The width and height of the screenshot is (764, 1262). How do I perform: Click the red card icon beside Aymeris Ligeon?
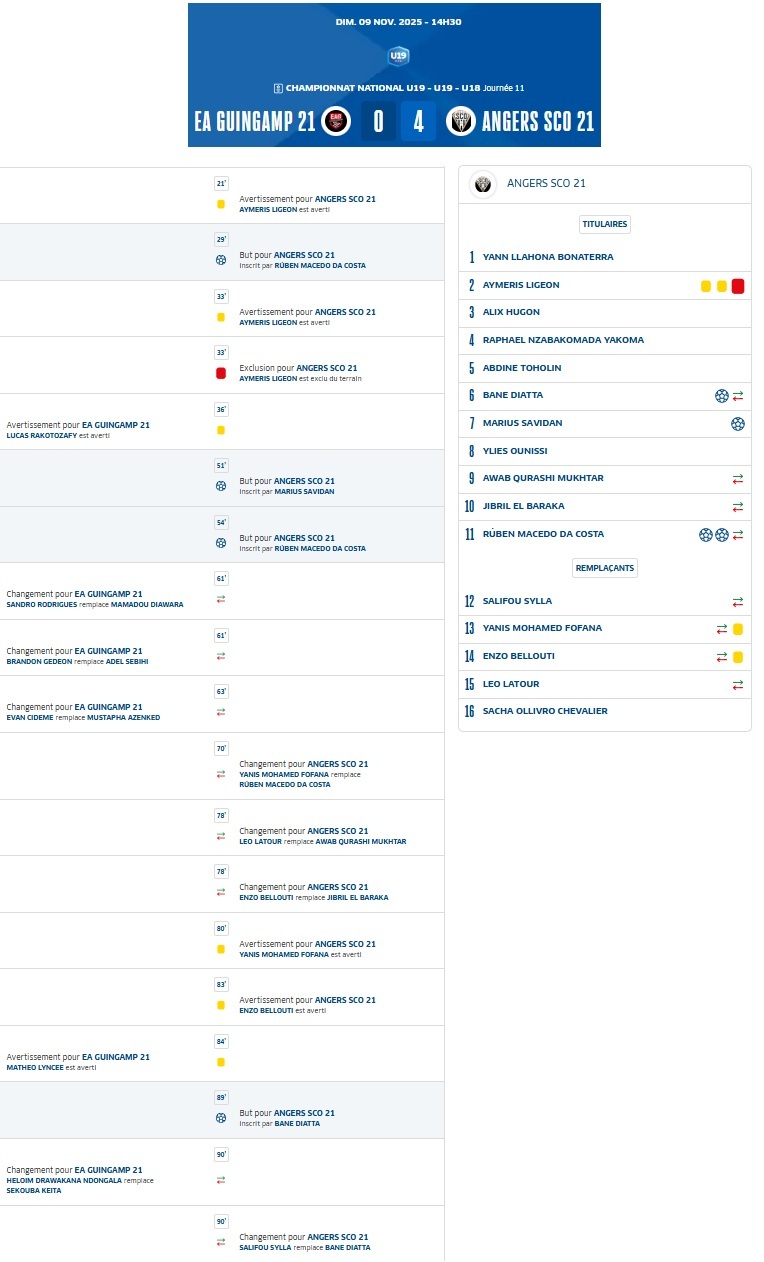click(738, 286)
